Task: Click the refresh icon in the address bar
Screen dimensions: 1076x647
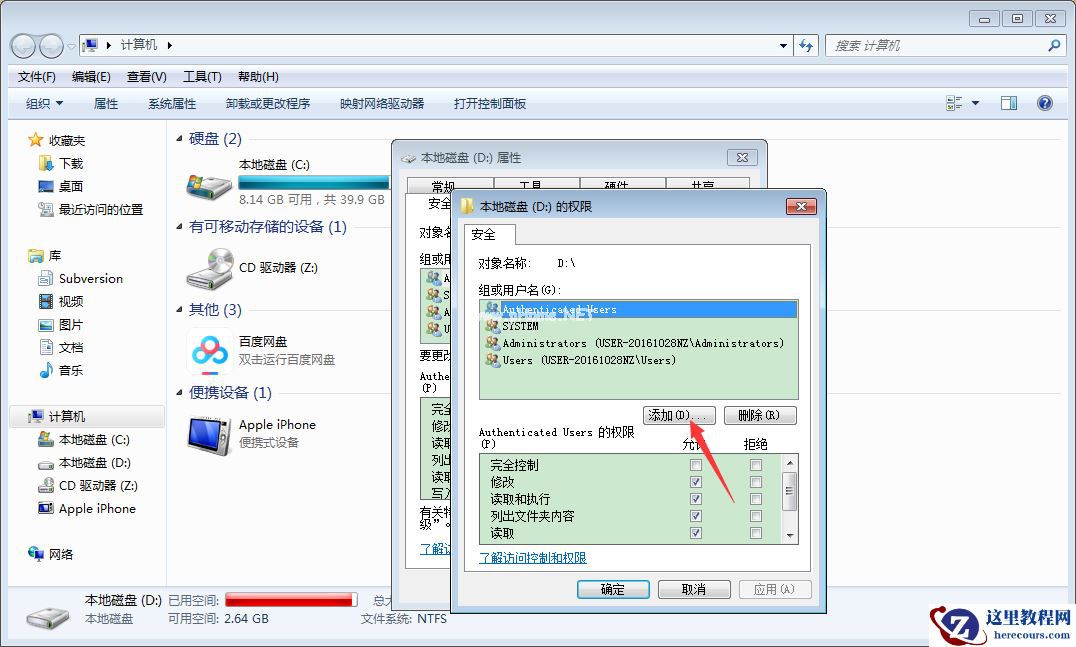Action: coord(807,45)
